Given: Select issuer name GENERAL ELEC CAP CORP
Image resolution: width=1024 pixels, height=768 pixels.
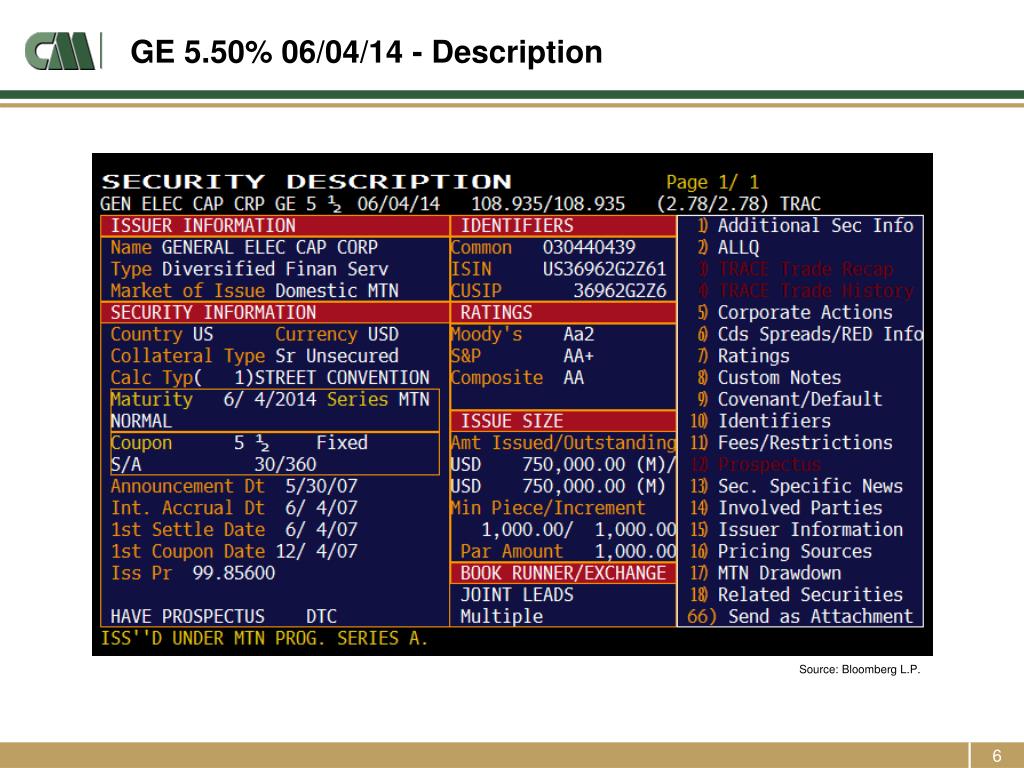Looking at the screenshot, I should pyautogui.click(x=270, y=248).
